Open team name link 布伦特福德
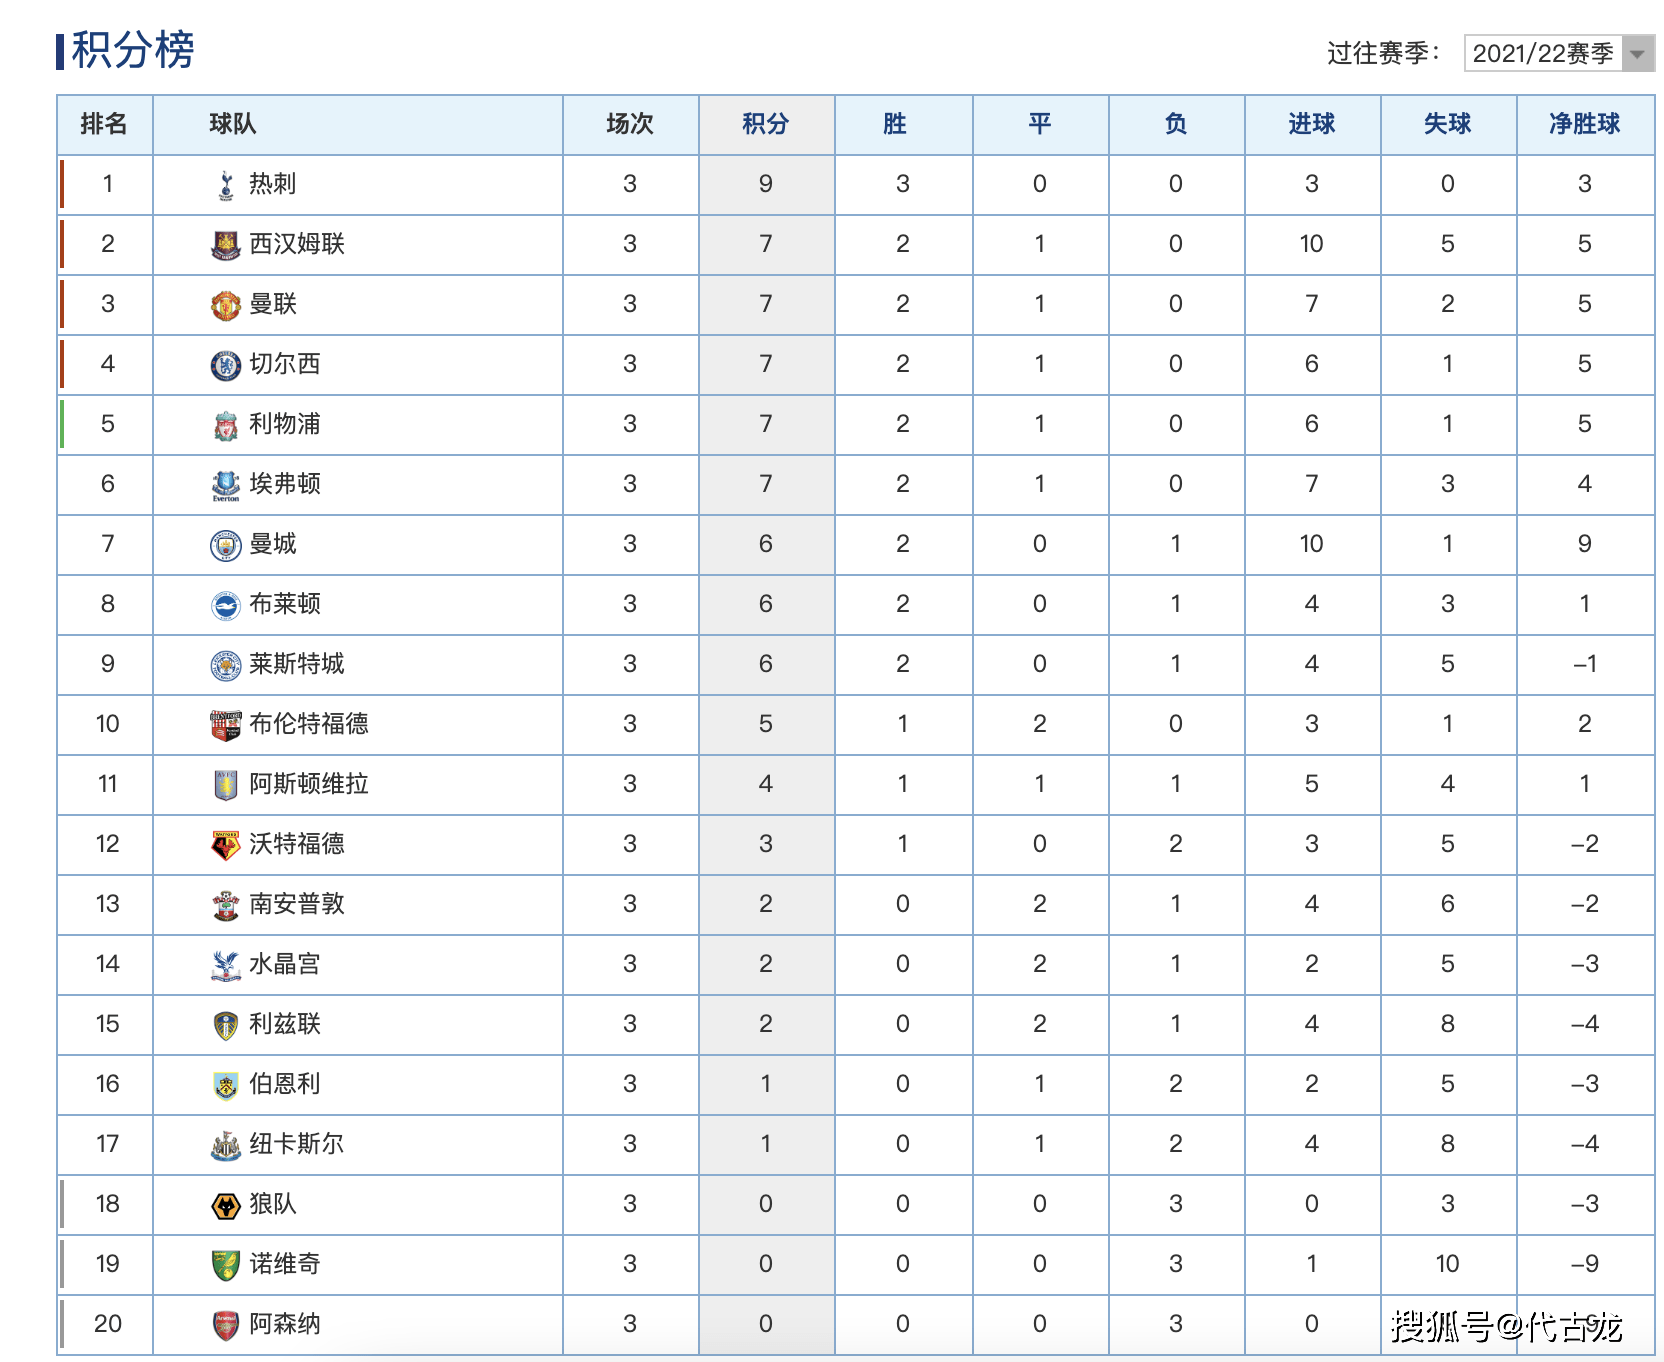Viewport: 1664px width, 1362px height. (x=309, y=724)
